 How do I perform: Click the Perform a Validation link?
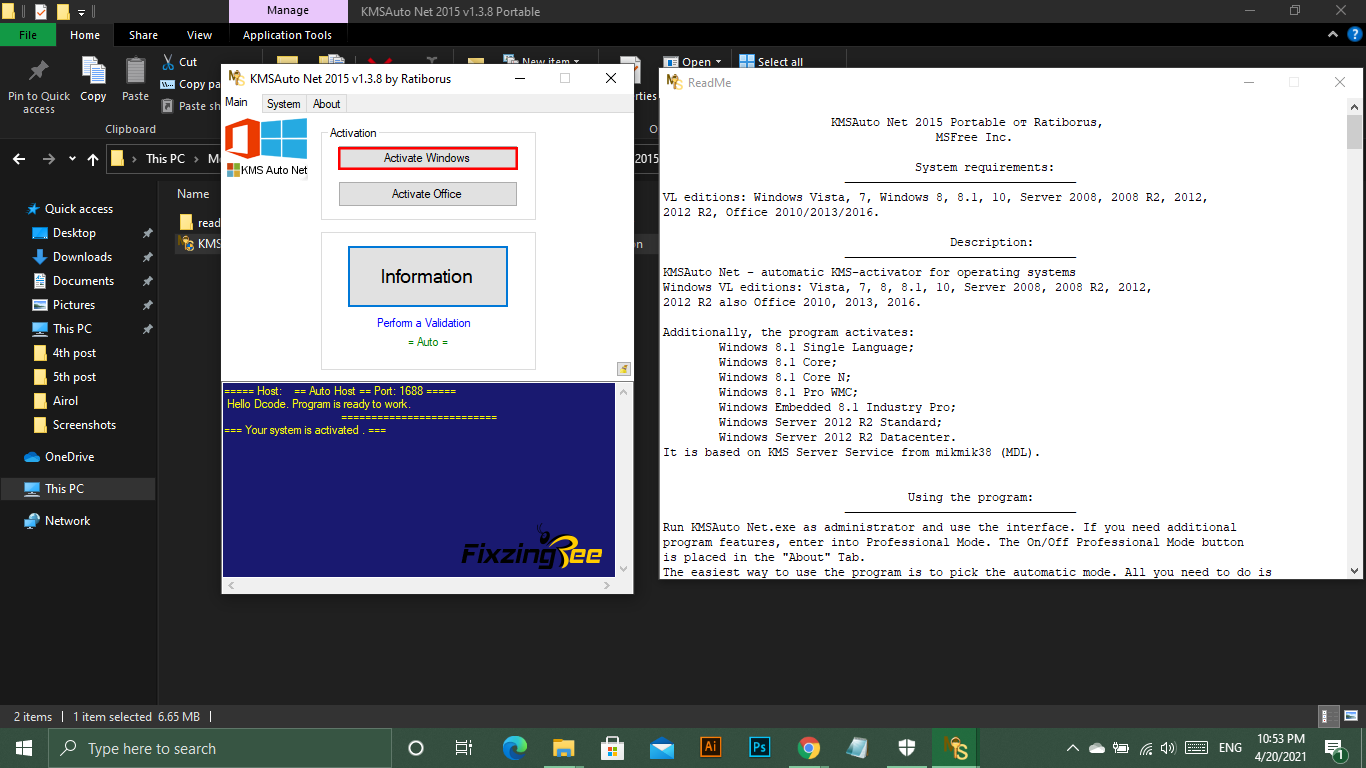pyautogui.click(x=423, y=323)
